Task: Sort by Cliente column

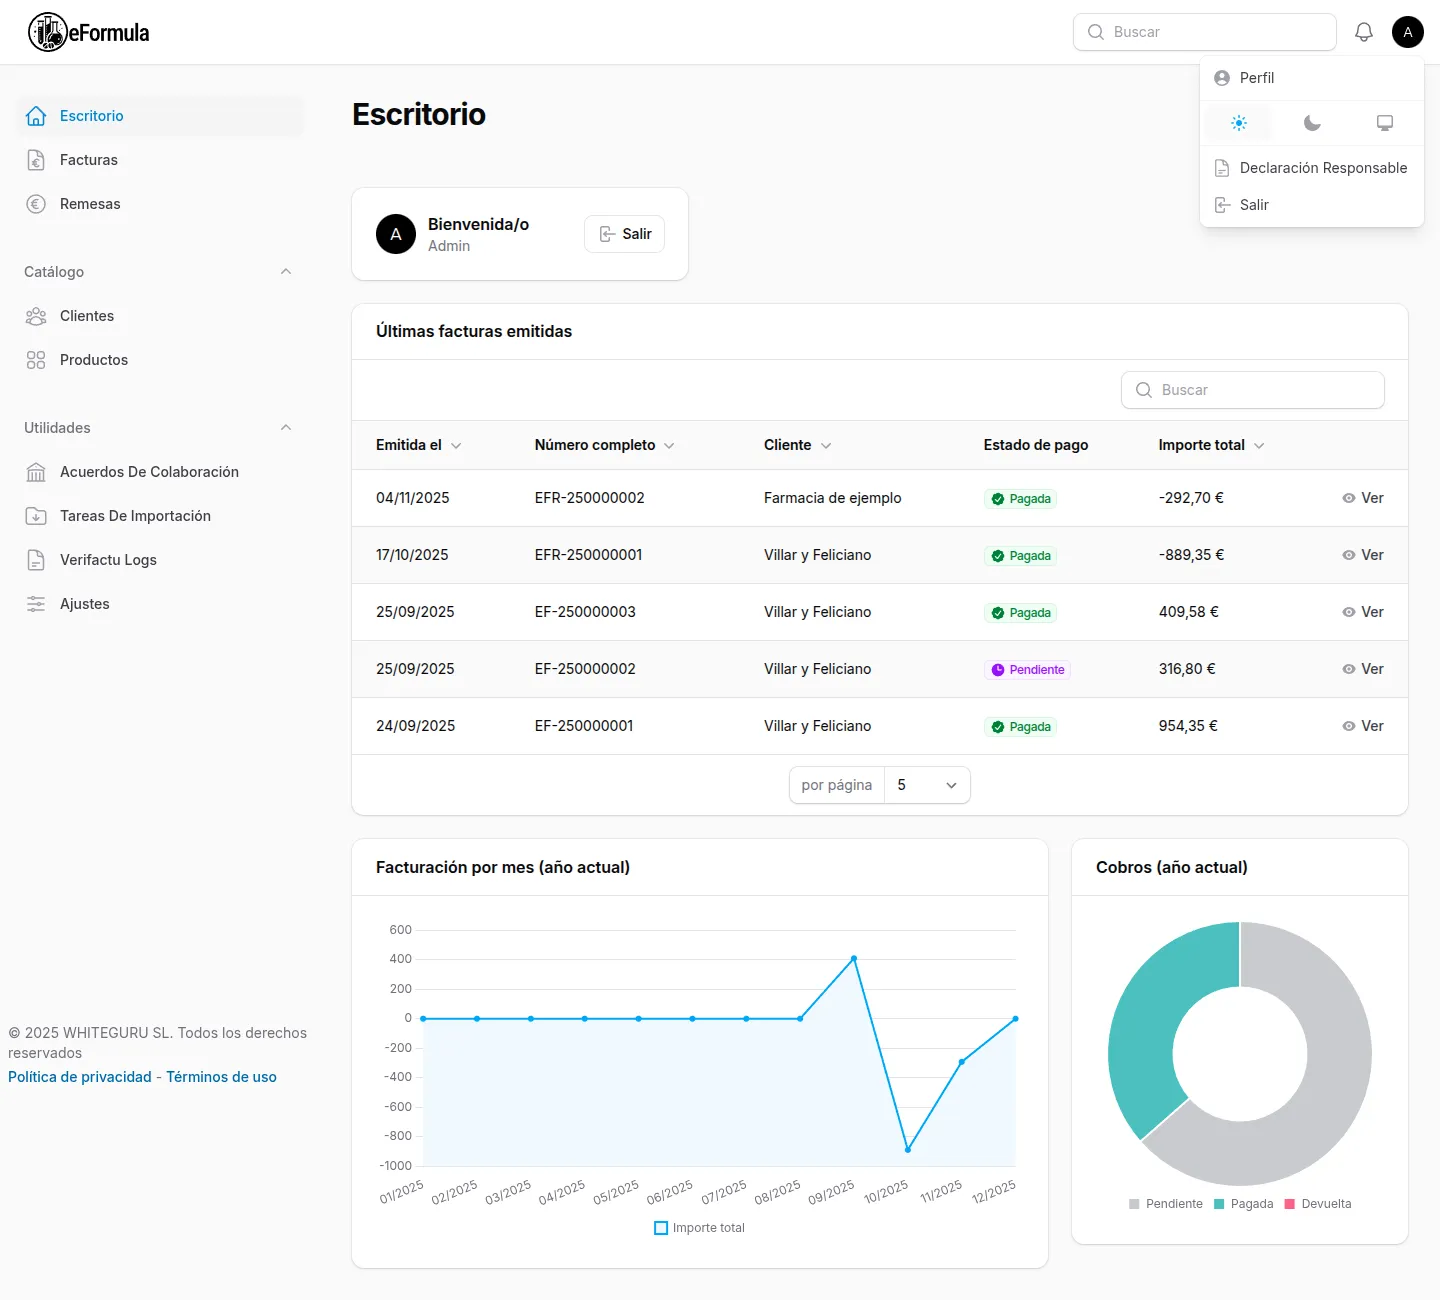Action: 798,445
